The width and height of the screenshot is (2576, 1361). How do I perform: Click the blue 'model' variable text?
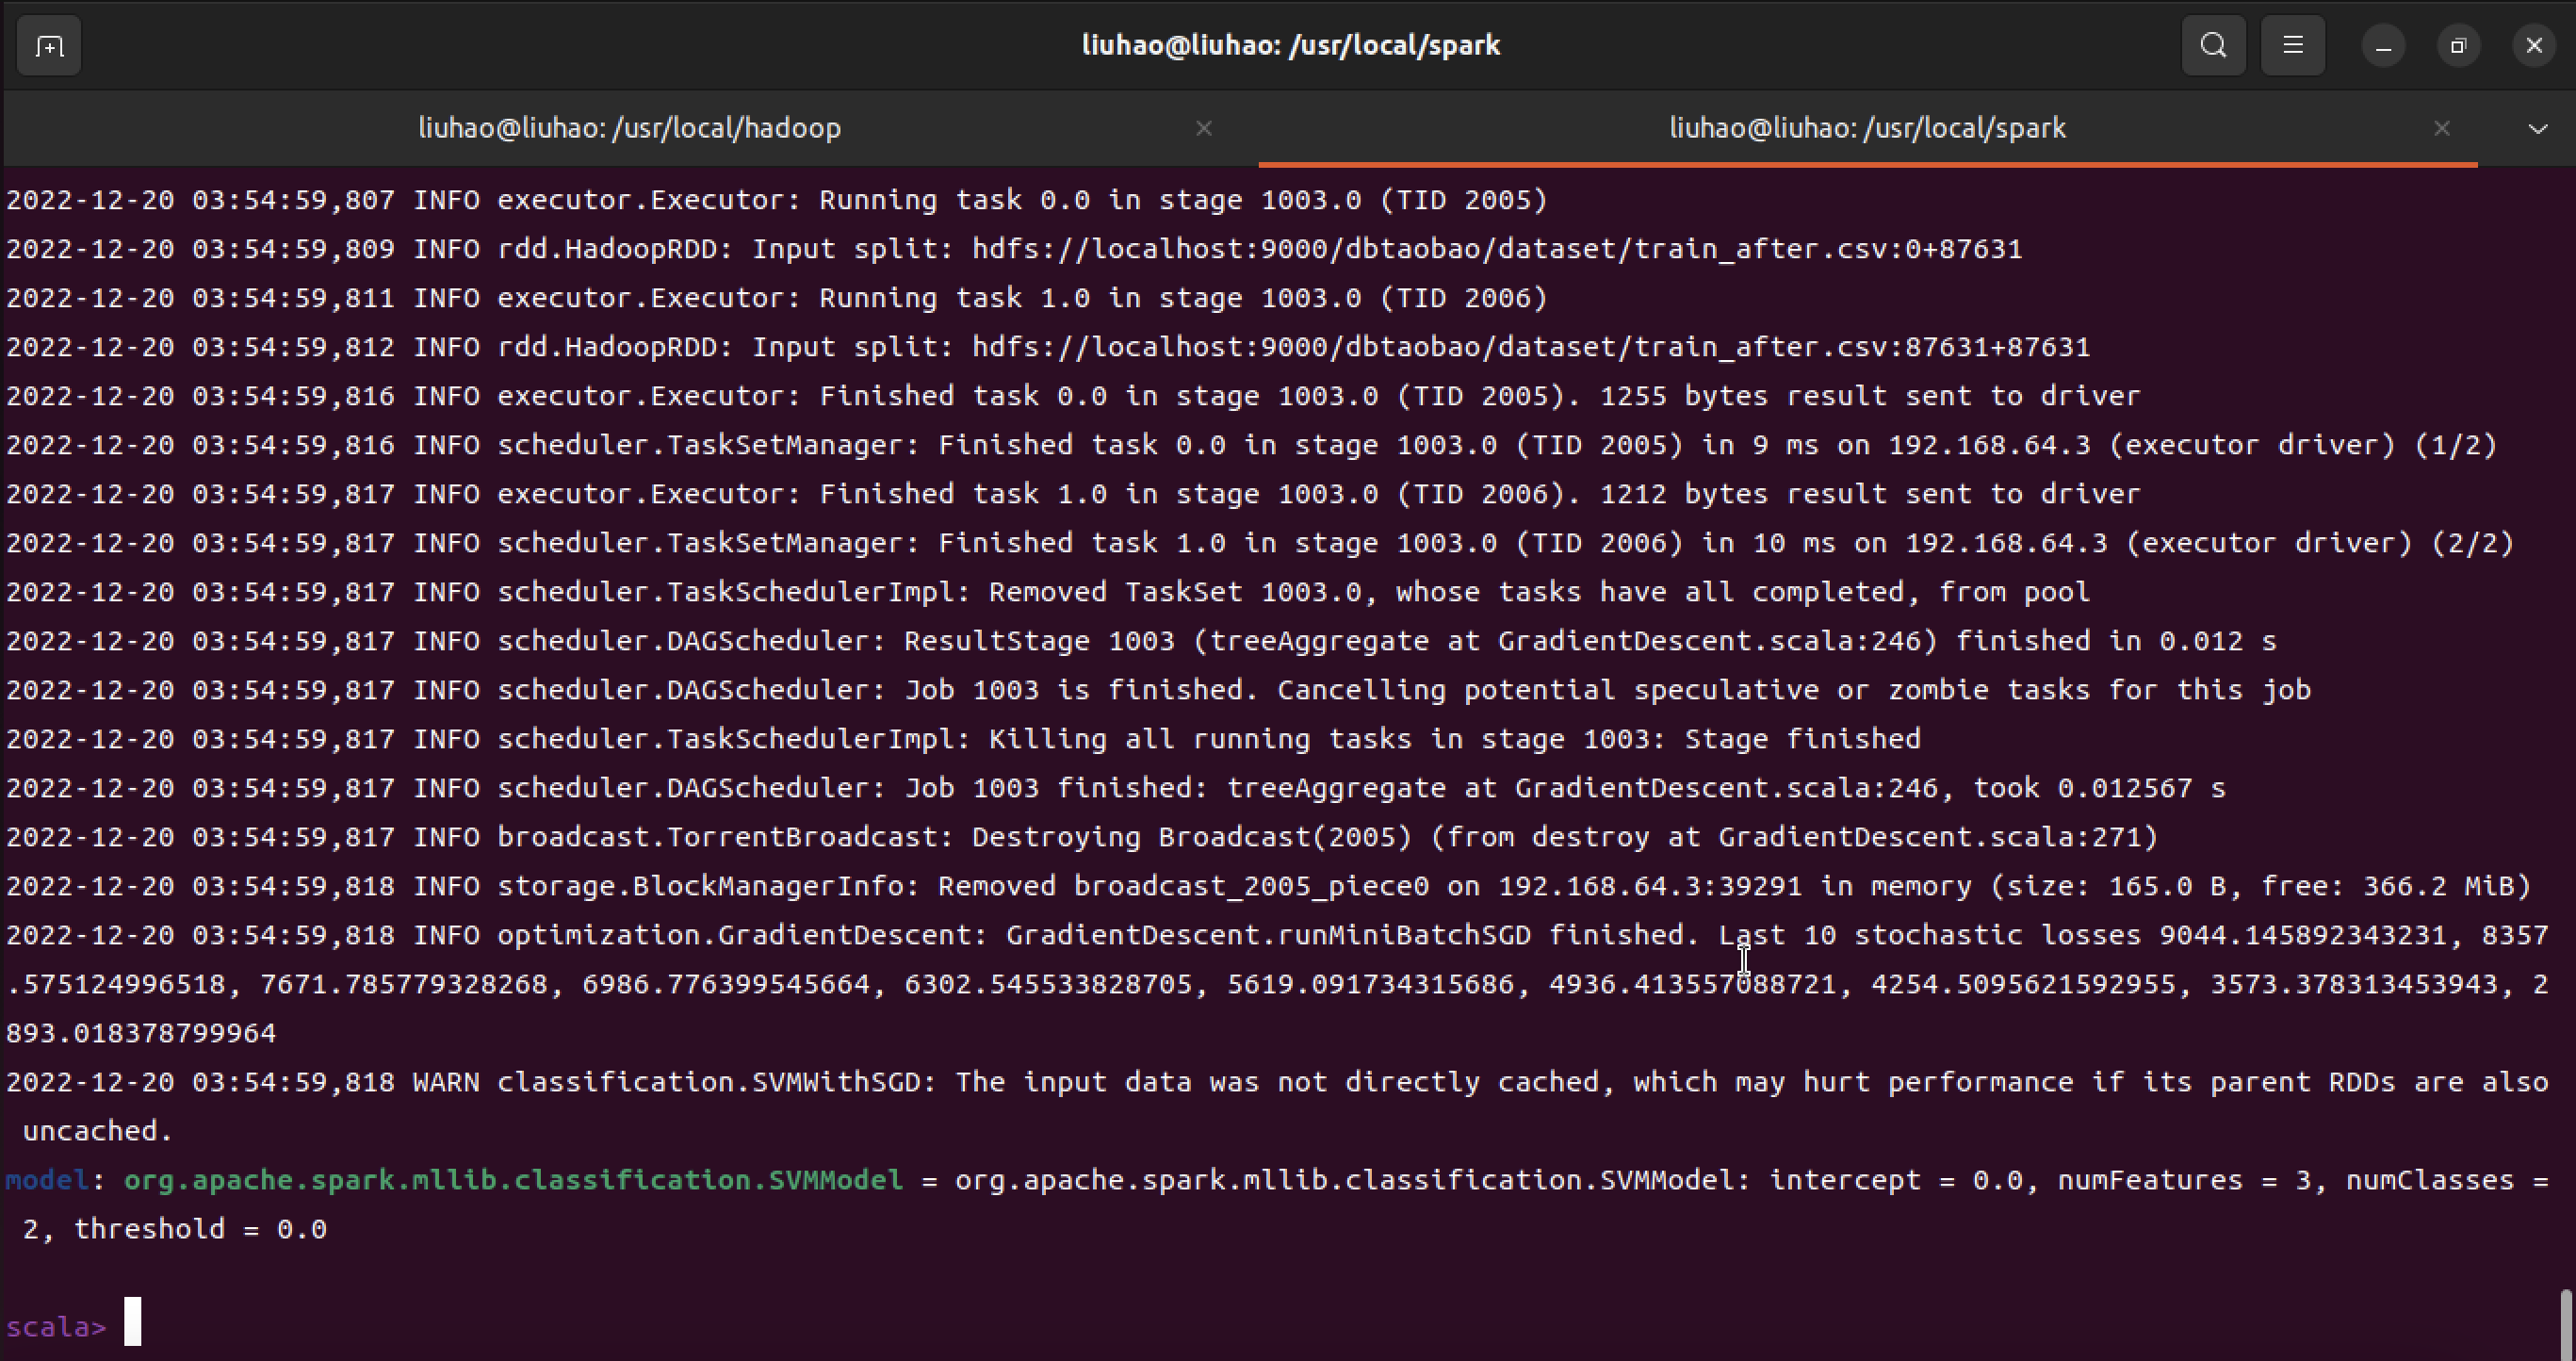[x=47, y=1180]
